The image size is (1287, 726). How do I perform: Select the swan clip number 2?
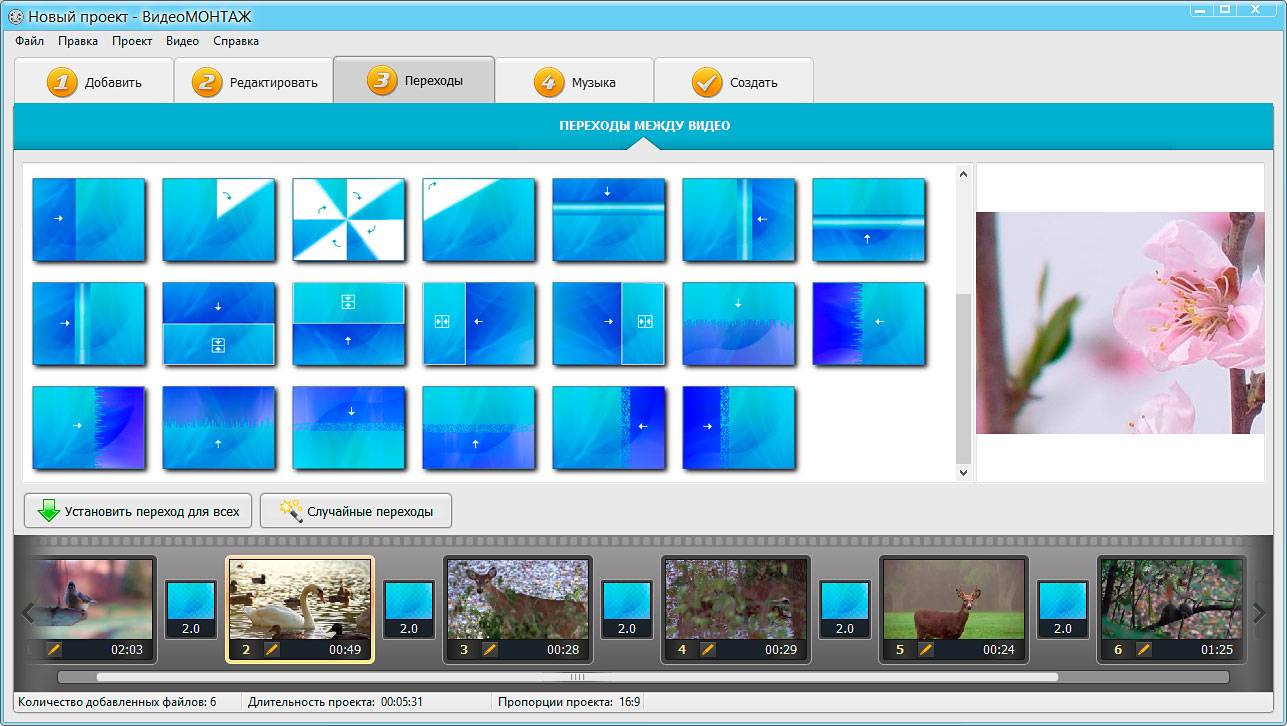300,610
